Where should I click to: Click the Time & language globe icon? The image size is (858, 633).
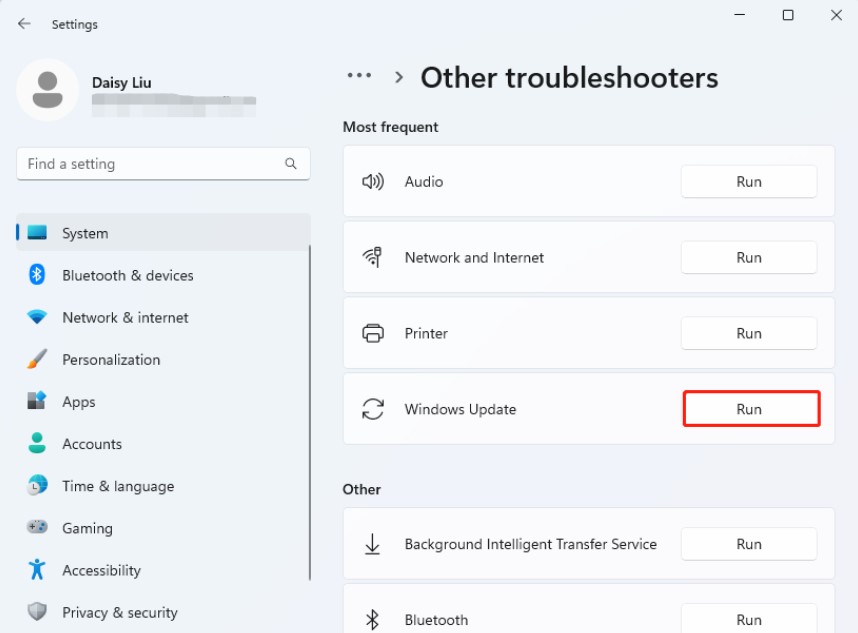37,485
